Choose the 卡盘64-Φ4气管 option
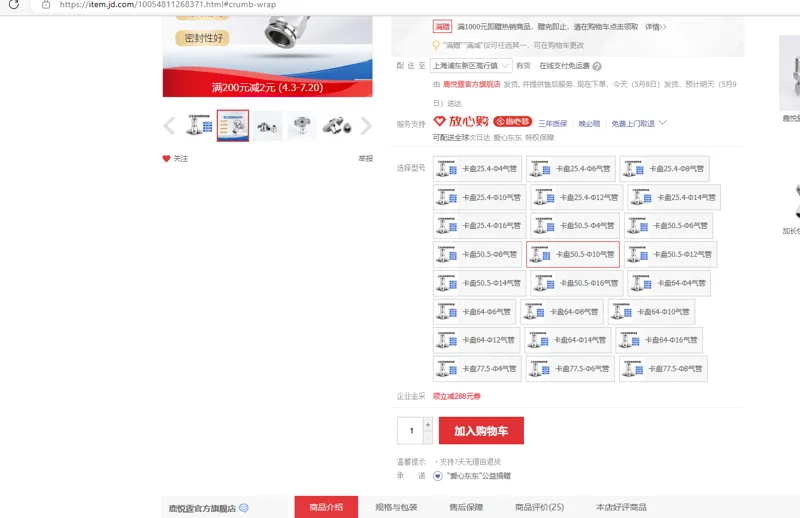Image resolution: width=800 pixels, height=518 pixels. point(669,283)
